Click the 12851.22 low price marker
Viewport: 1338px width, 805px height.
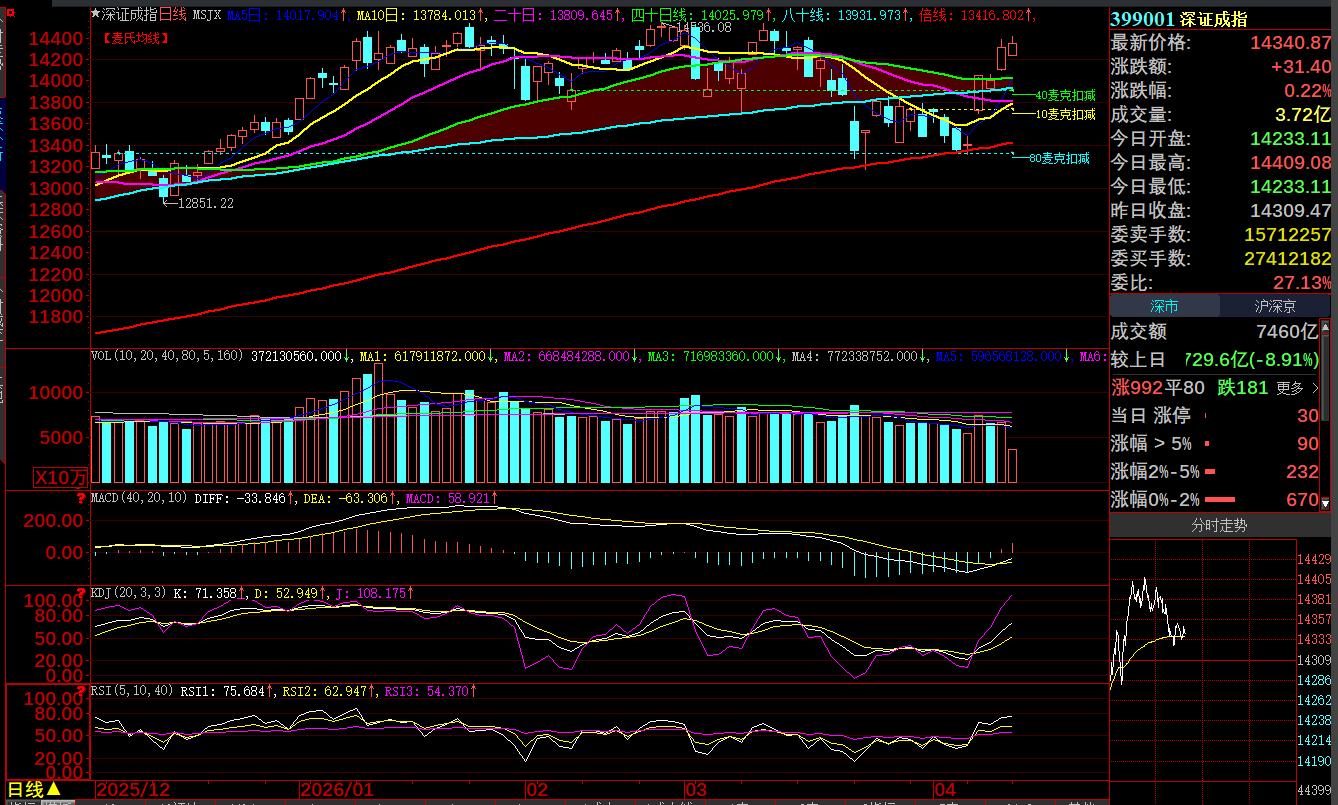(205, 203)
